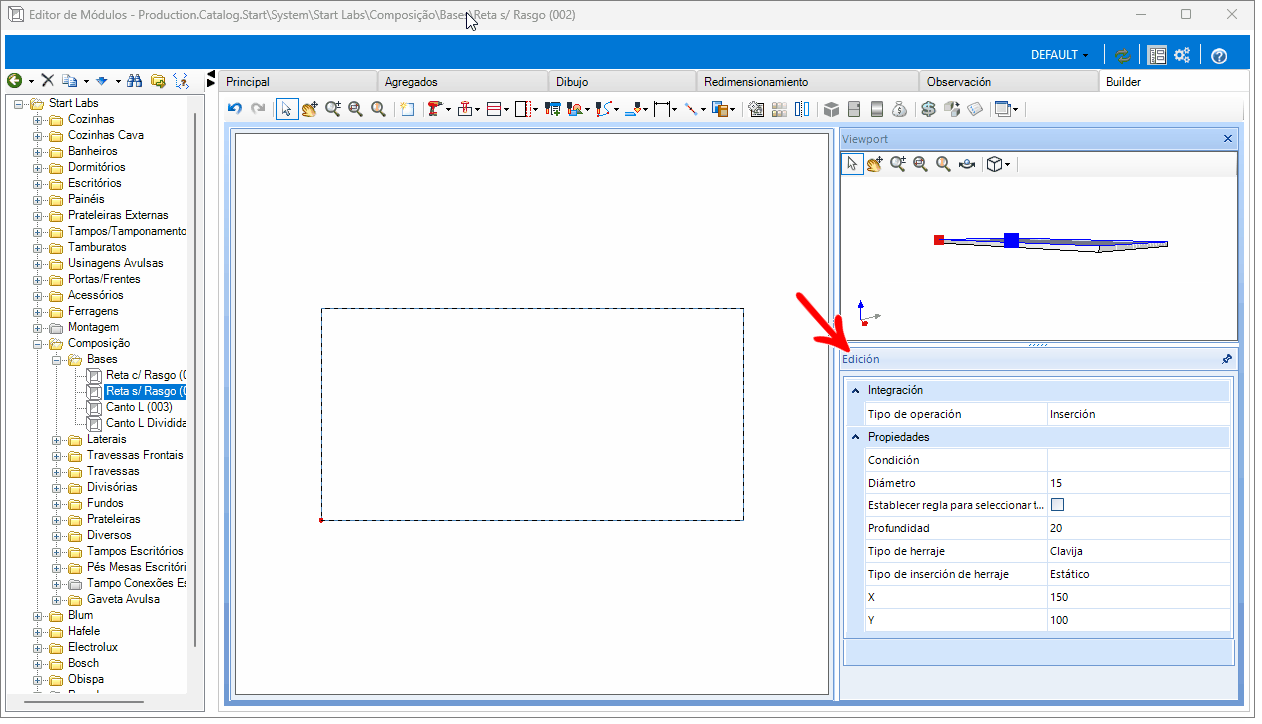Image resolution: width=1262 pixels, height=724 pixels.
Task: Collapse the Propiedades section
Action: coord(855,437)
